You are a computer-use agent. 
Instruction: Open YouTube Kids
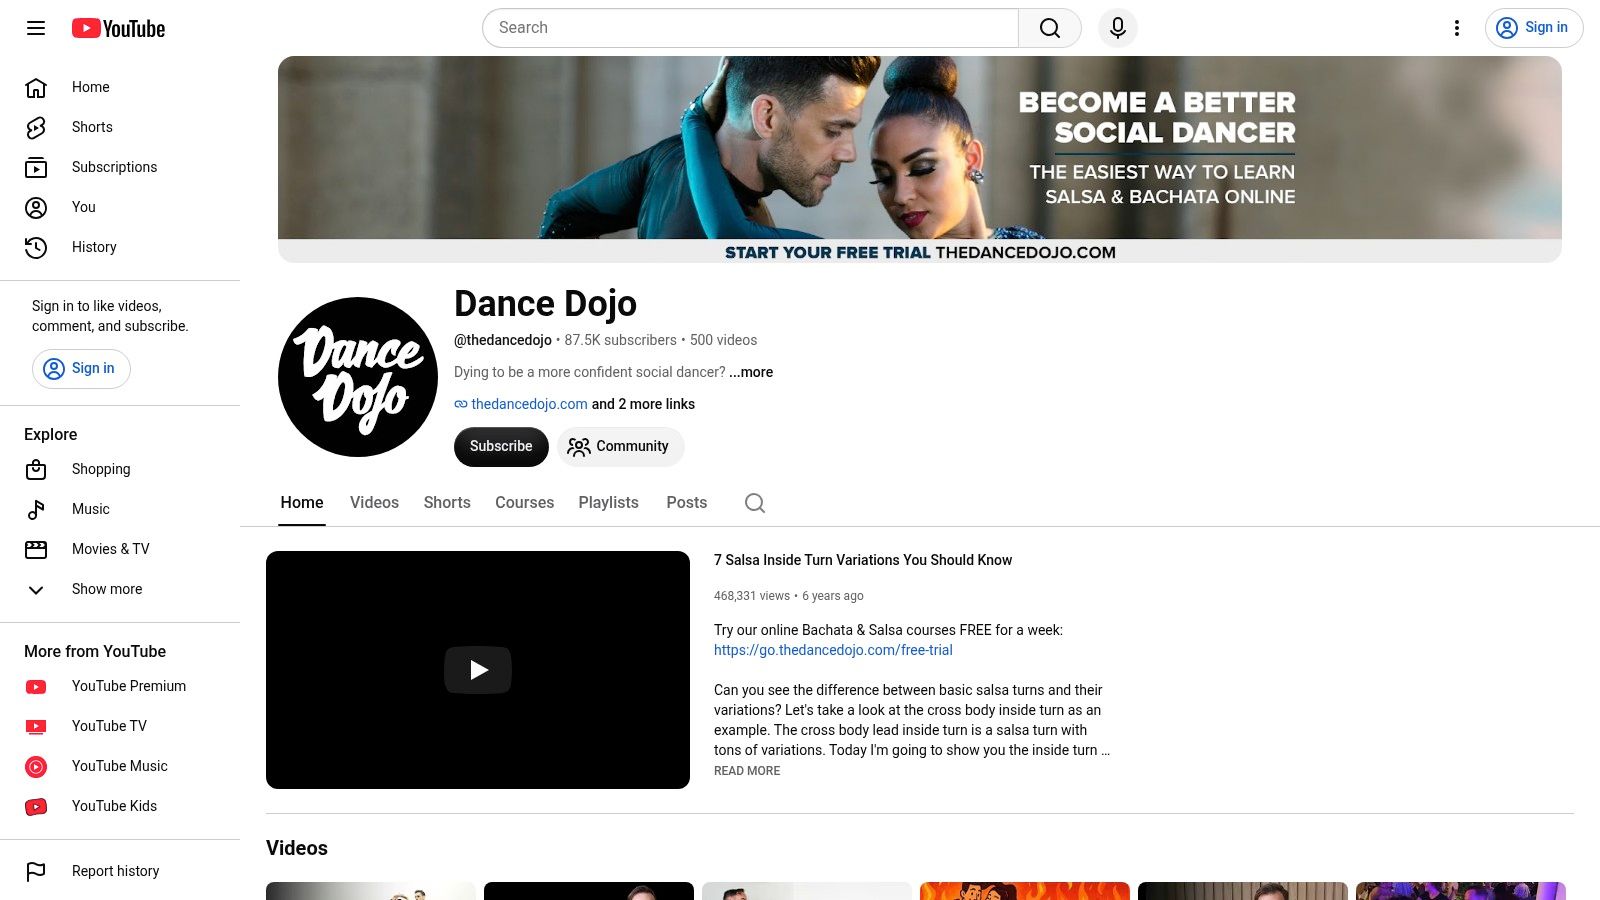pyautogui.click(x=120, y=806)
